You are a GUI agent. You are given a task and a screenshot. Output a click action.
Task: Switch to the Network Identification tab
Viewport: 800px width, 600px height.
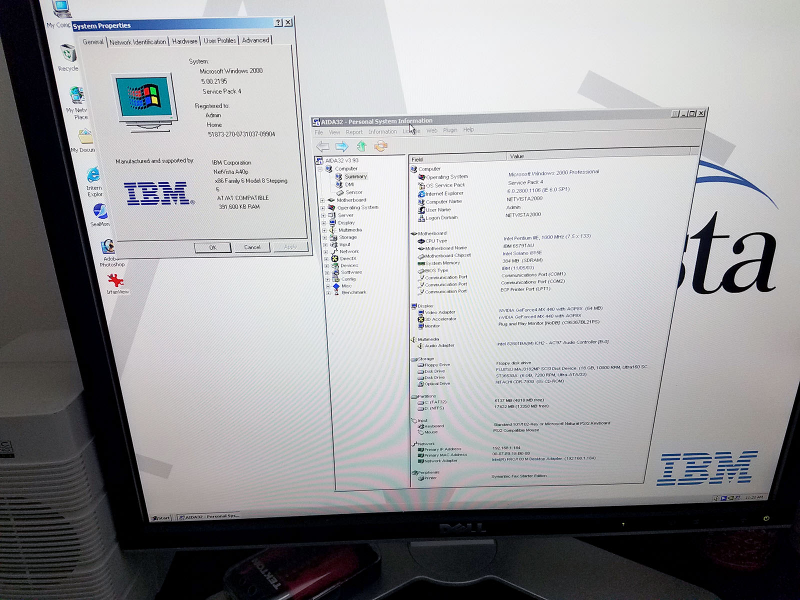click(x=138, y=42)
